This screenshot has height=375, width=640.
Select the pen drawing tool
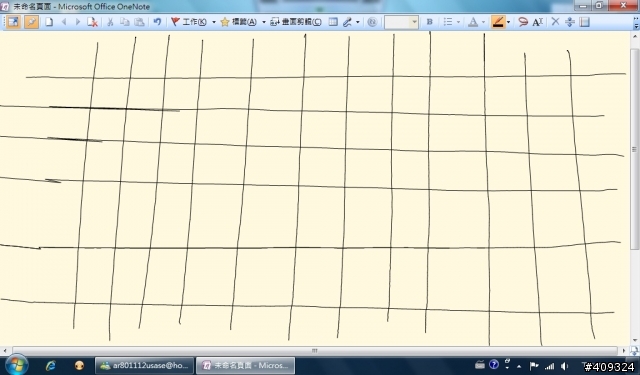347,22
